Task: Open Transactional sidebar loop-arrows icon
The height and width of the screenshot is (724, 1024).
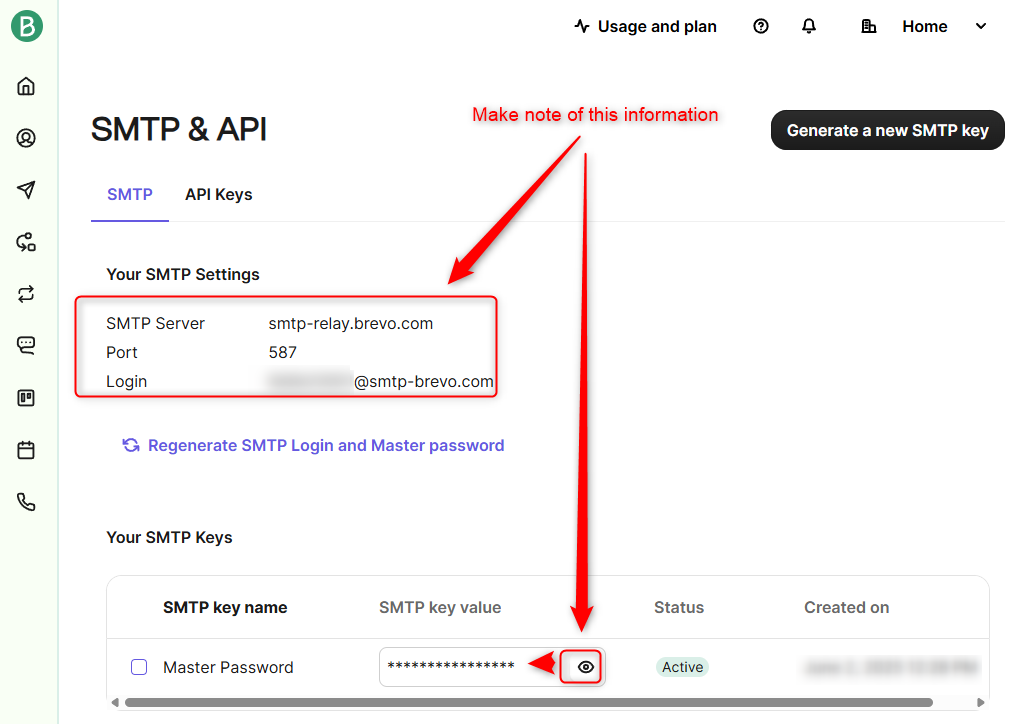Action: (x=26, y=294)
